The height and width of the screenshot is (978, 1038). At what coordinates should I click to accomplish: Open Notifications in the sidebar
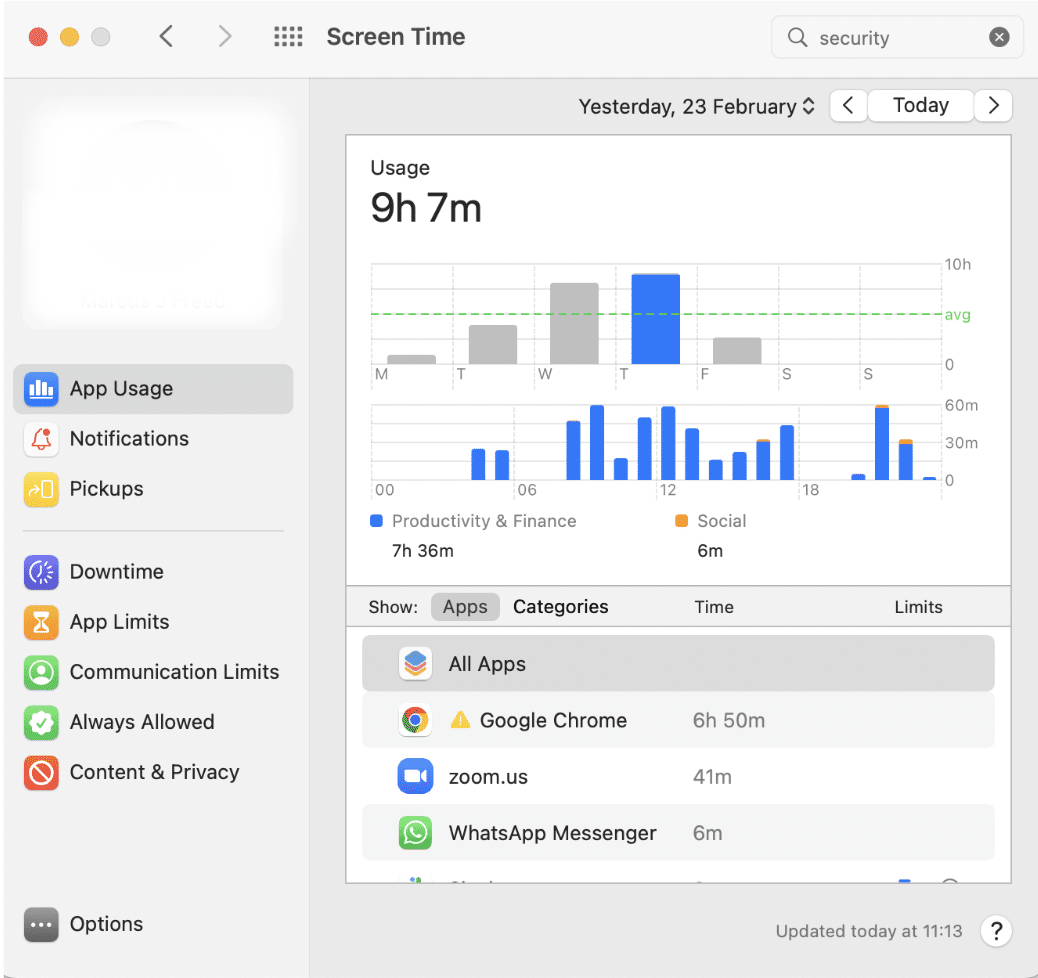tap(128, 439)
